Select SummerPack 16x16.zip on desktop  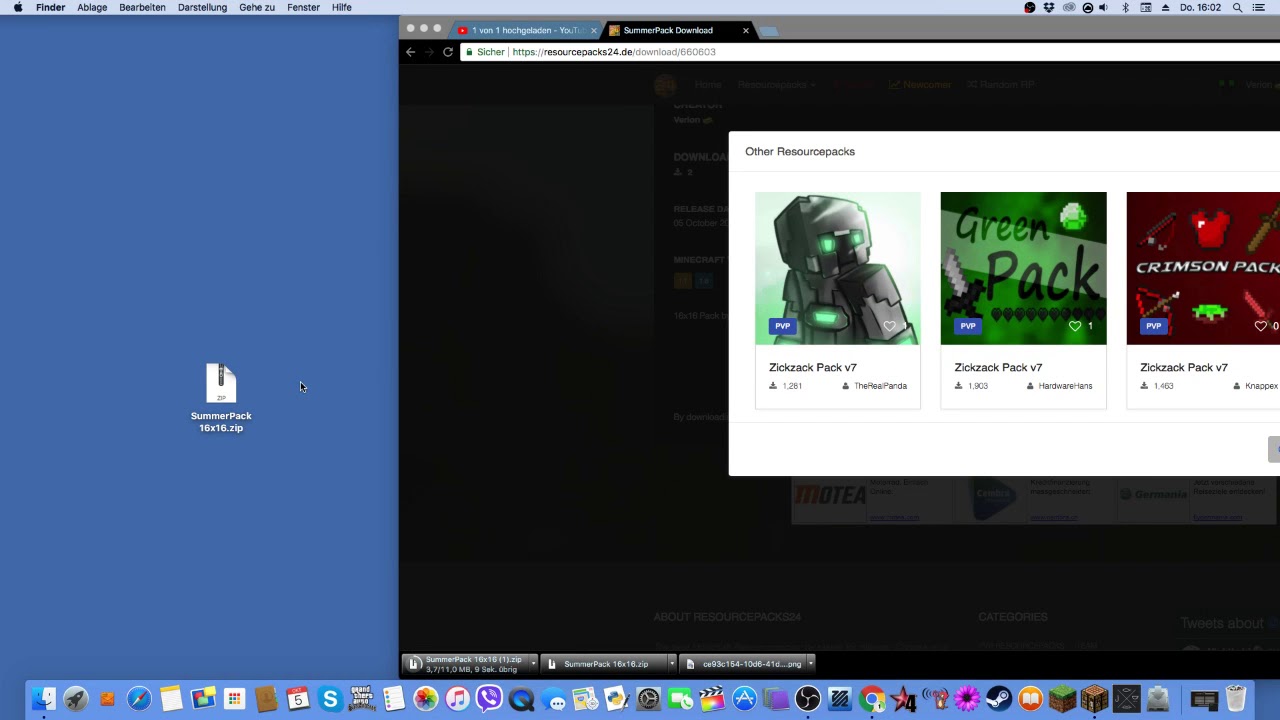pyautogui.click(x=221, y=398)
